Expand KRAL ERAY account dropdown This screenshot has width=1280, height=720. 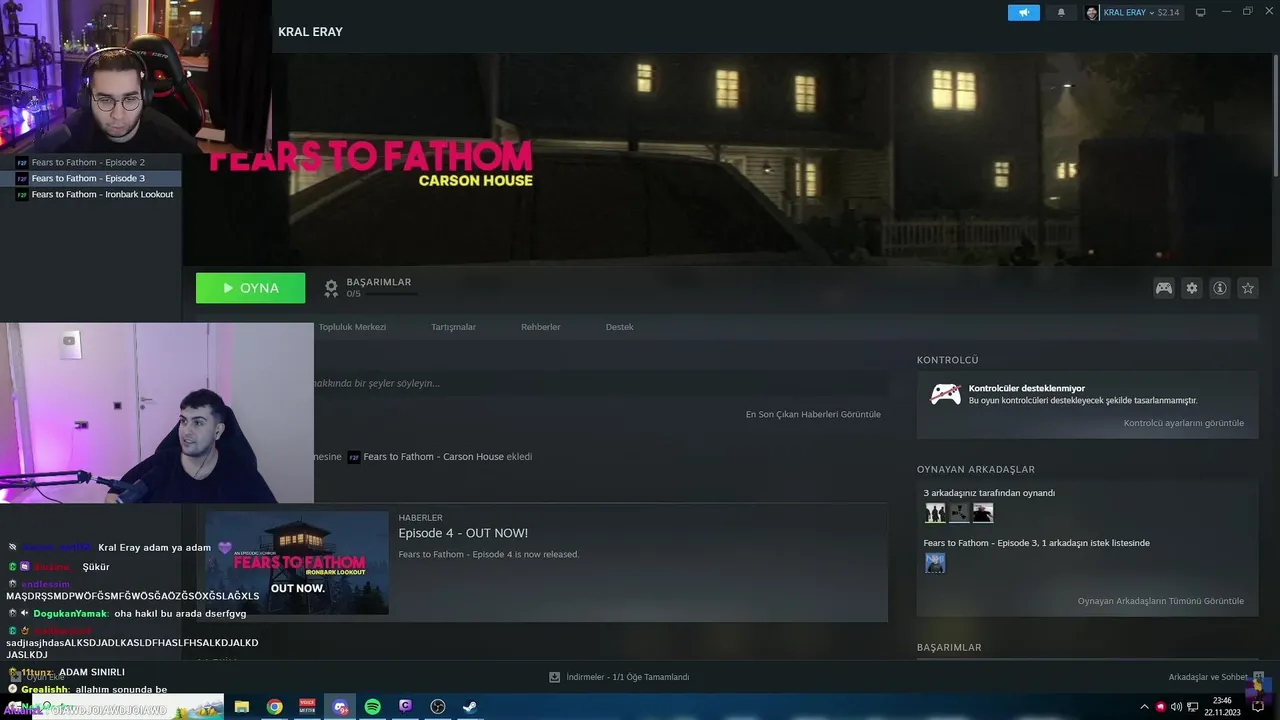click(x=1151, y=13)
